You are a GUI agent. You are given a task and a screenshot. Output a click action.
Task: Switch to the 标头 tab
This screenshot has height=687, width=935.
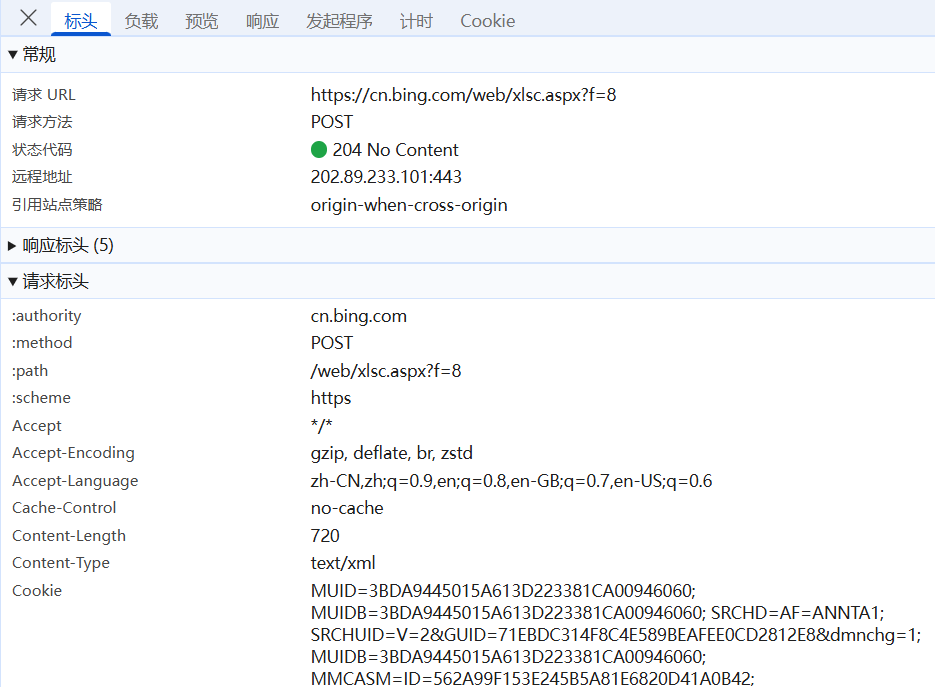tap(81, 21)
